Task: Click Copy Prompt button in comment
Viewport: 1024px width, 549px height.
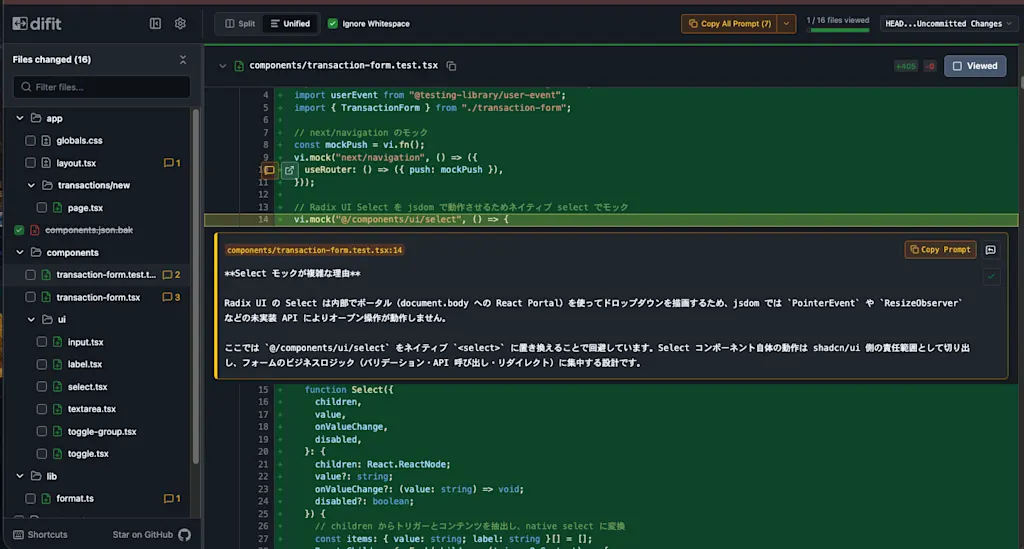Action: point(940,249)
